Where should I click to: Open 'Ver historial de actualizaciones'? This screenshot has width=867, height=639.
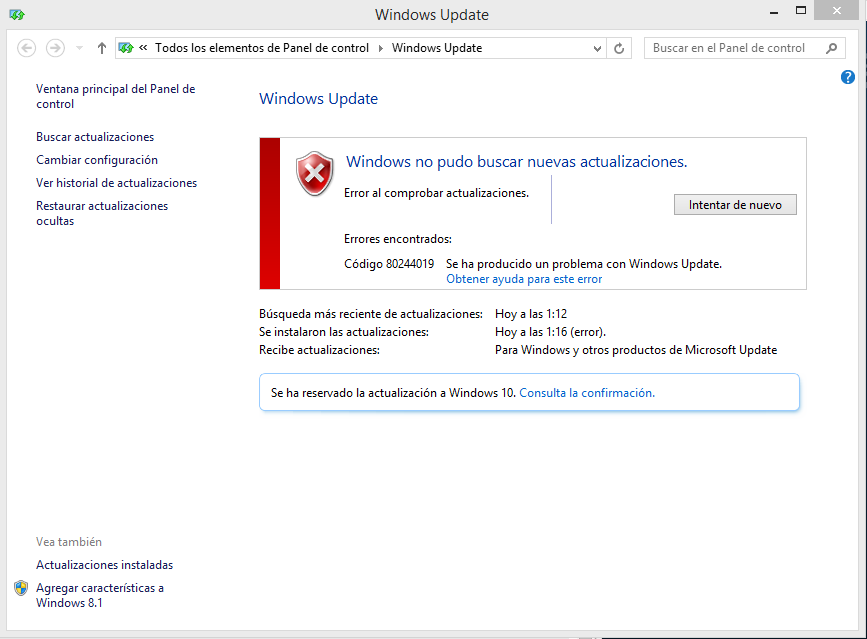(116, 183)
